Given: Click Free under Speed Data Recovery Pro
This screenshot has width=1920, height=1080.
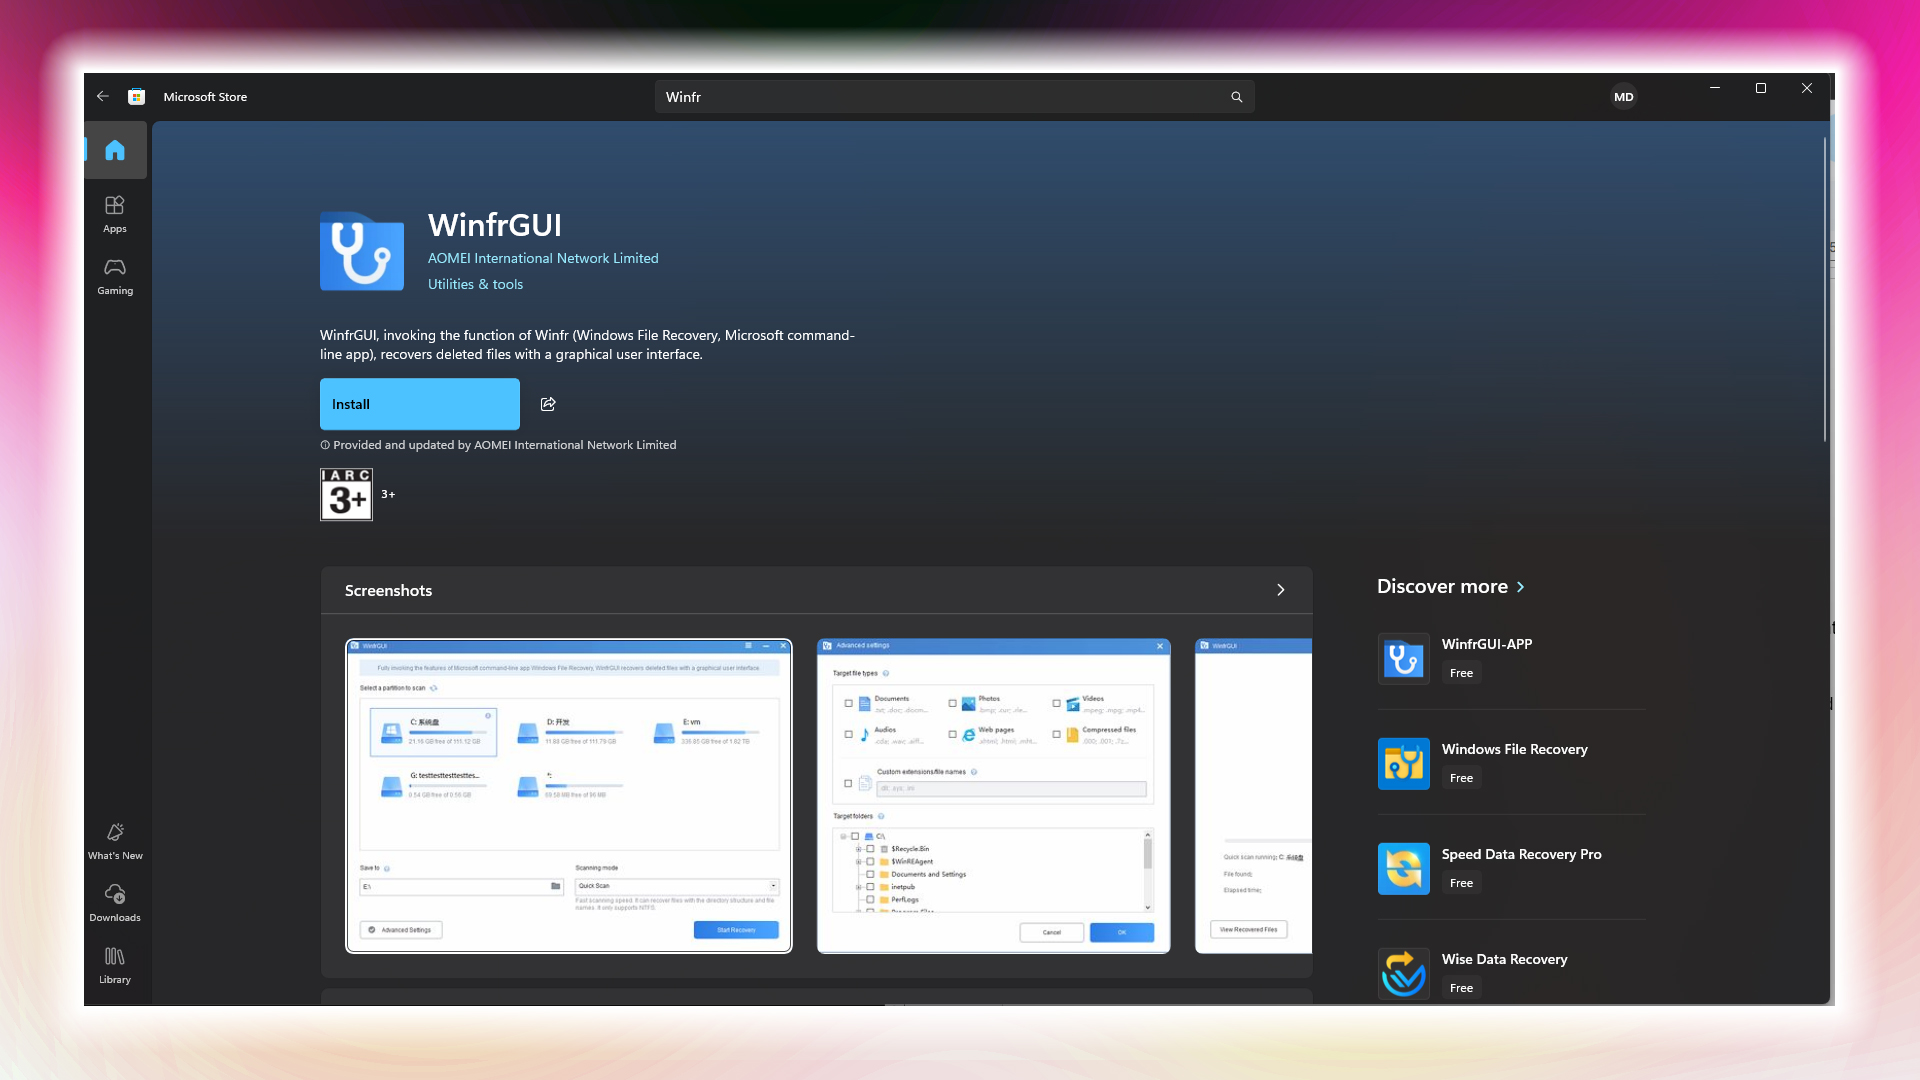Looking at the screenshot, I should point(1462,883).
